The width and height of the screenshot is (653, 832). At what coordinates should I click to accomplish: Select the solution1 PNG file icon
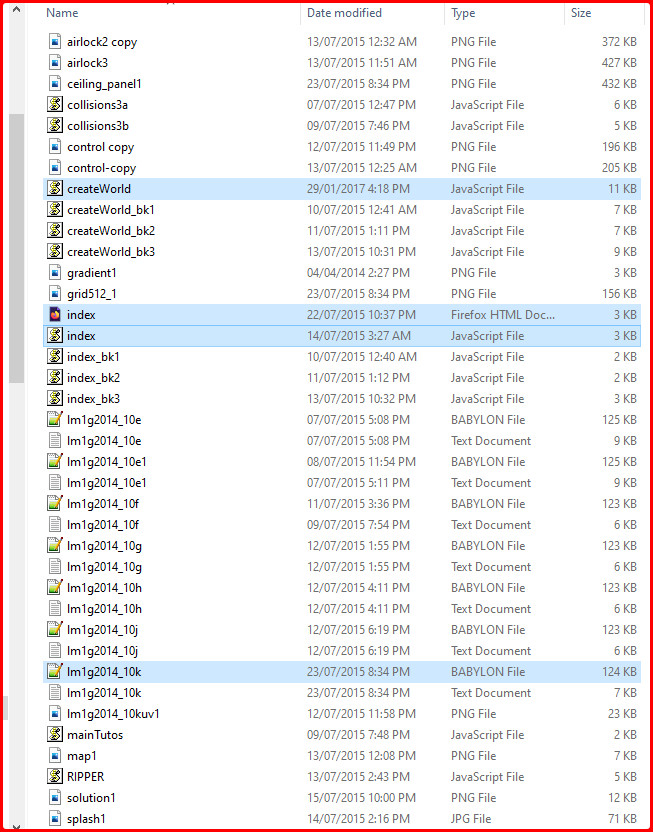tap(55, 798)
